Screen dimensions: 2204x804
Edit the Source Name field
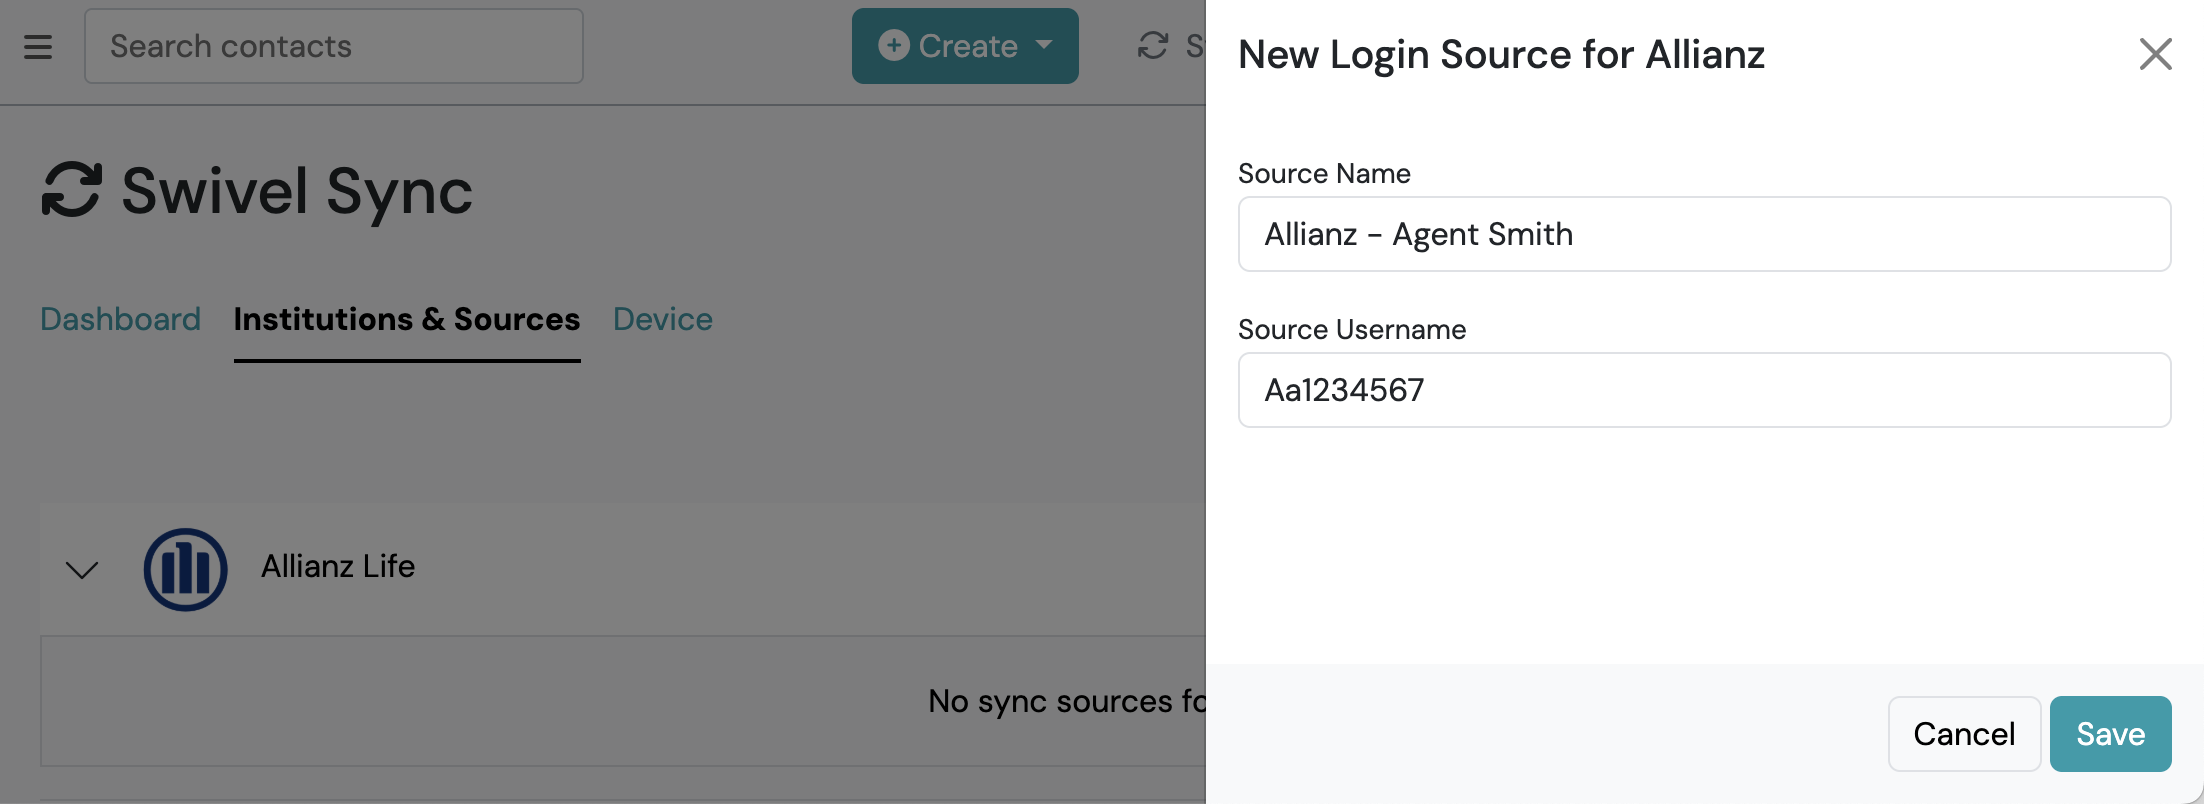pos(1704,234)
